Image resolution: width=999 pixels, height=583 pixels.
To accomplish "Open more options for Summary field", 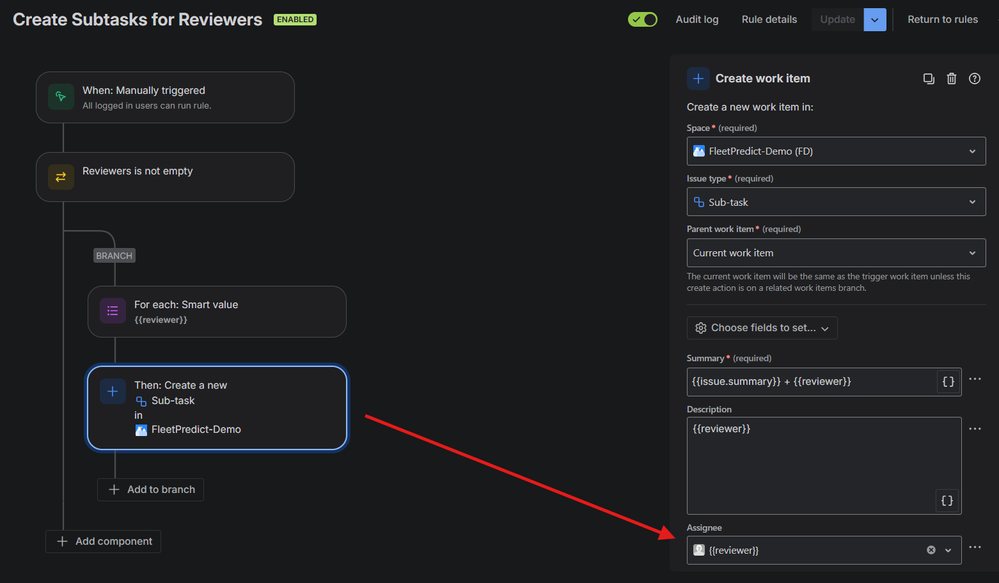I will pos(975,379).
